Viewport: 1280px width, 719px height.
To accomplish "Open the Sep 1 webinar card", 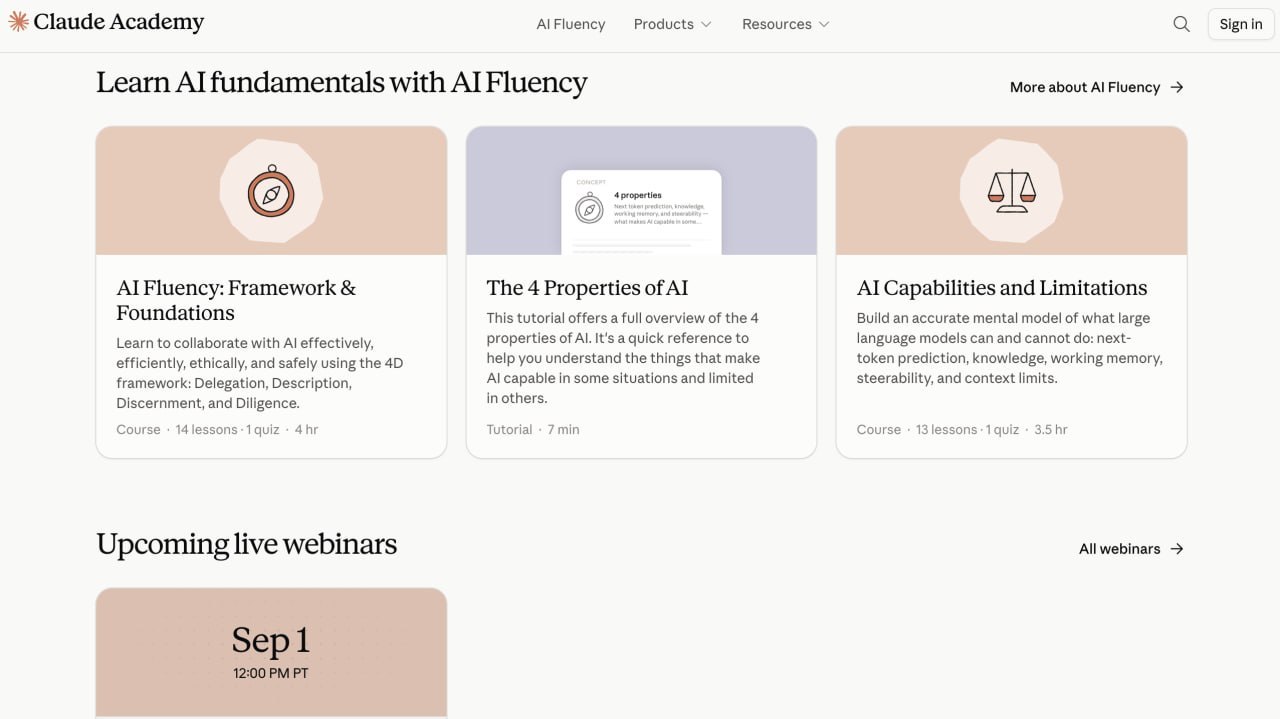I will [x=271, y=652].
